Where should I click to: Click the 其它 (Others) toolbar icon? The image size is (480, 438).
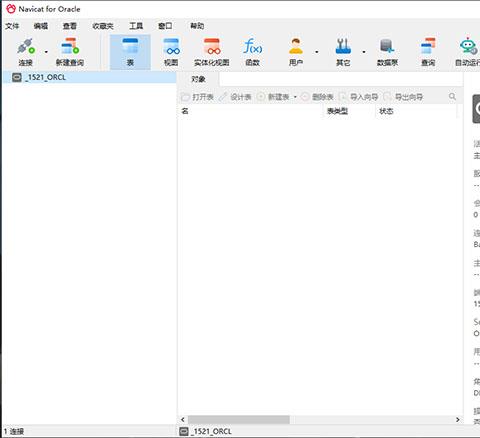(343, 52)
